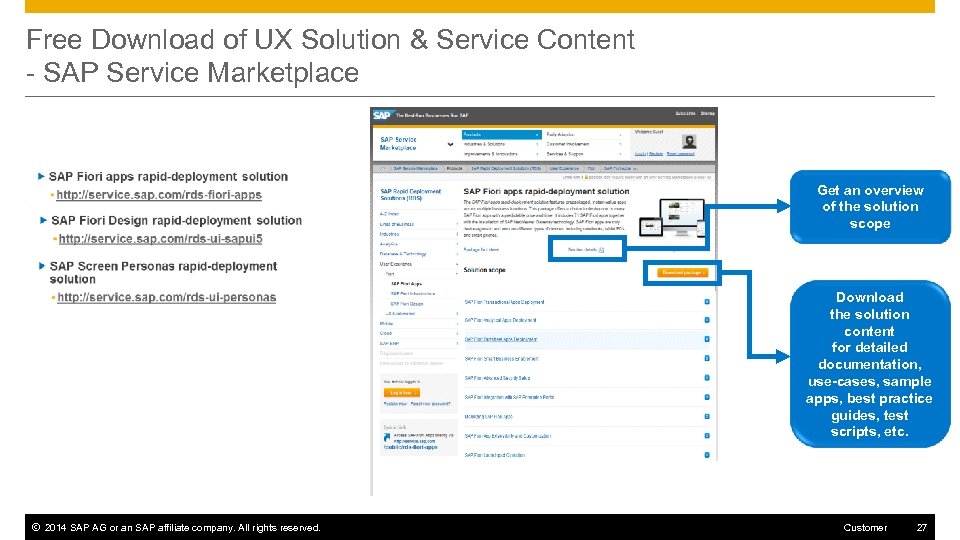Click the Solution details link

585,250
